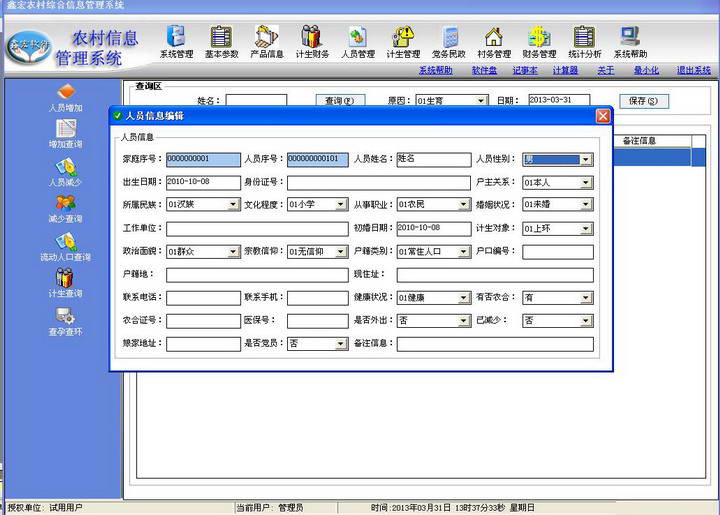Expand the 健康状况 dropdown

click(x=464, y=298)
